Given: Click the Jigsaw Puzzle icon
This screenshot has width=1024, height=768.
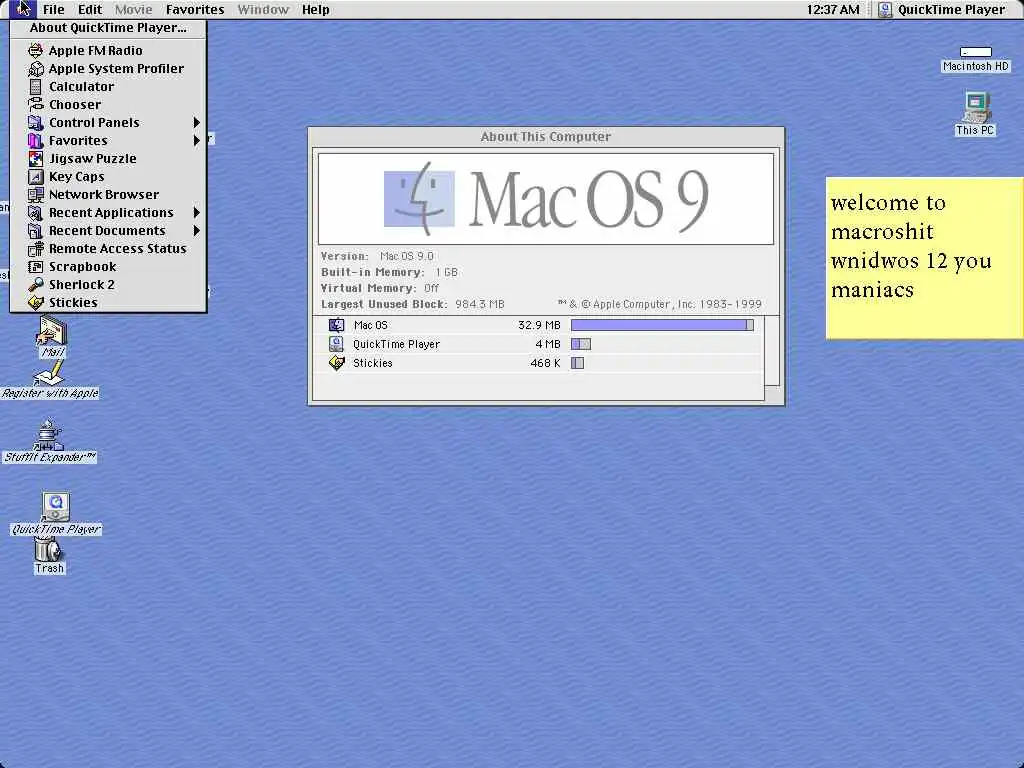Looking at the screenshot, I should [x=36, y=158].
